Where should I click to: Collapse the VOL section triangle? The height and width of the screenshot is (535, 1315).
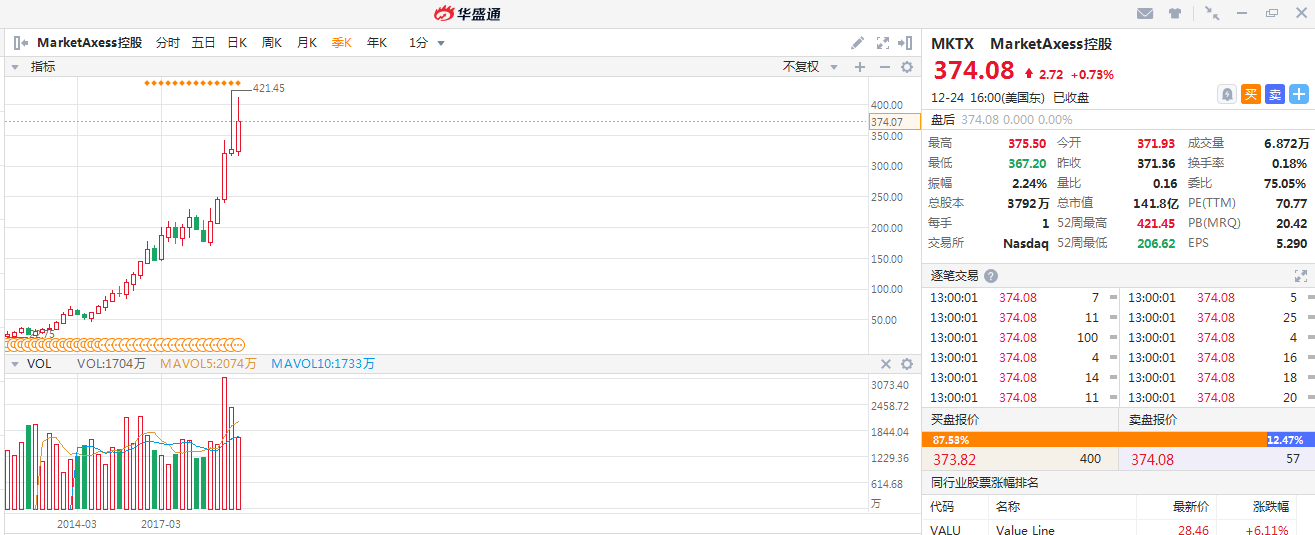pos(15,364)
